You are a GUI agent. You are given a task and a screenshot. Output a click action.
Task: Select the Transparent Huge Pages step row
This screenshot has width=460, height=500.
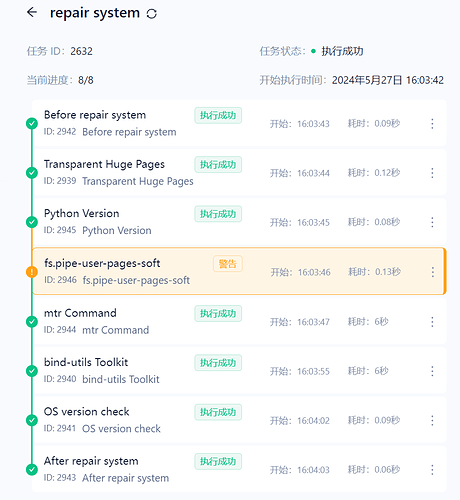pyautogui.click(x=239, y=173)
